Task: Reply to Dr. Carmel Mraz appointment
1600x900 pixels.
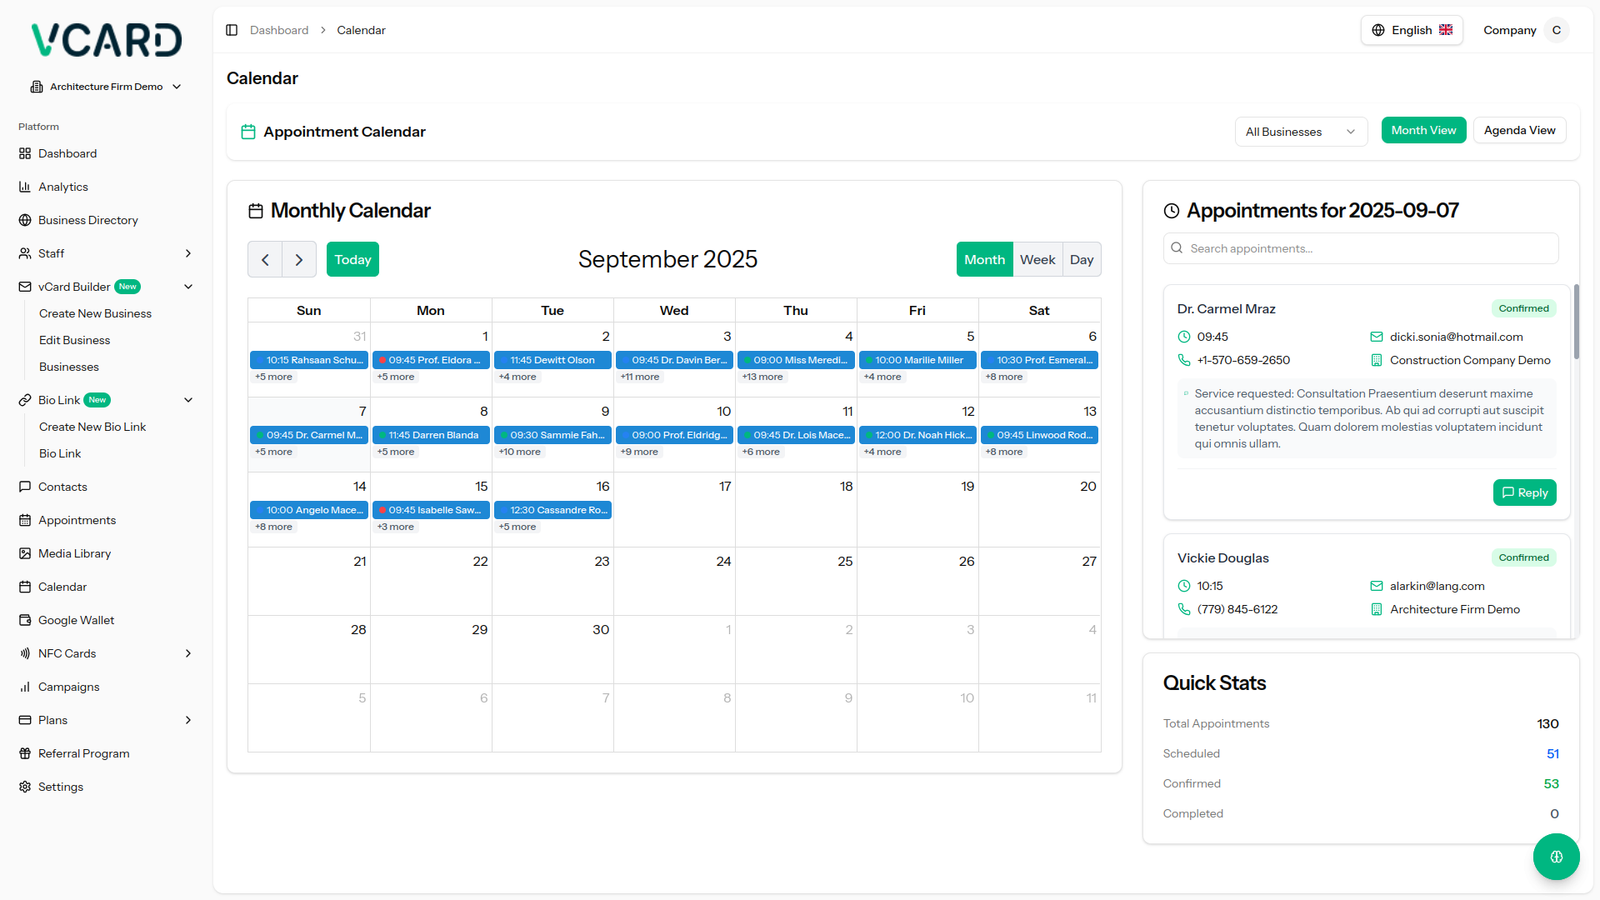Action: tap(1524, 493)
